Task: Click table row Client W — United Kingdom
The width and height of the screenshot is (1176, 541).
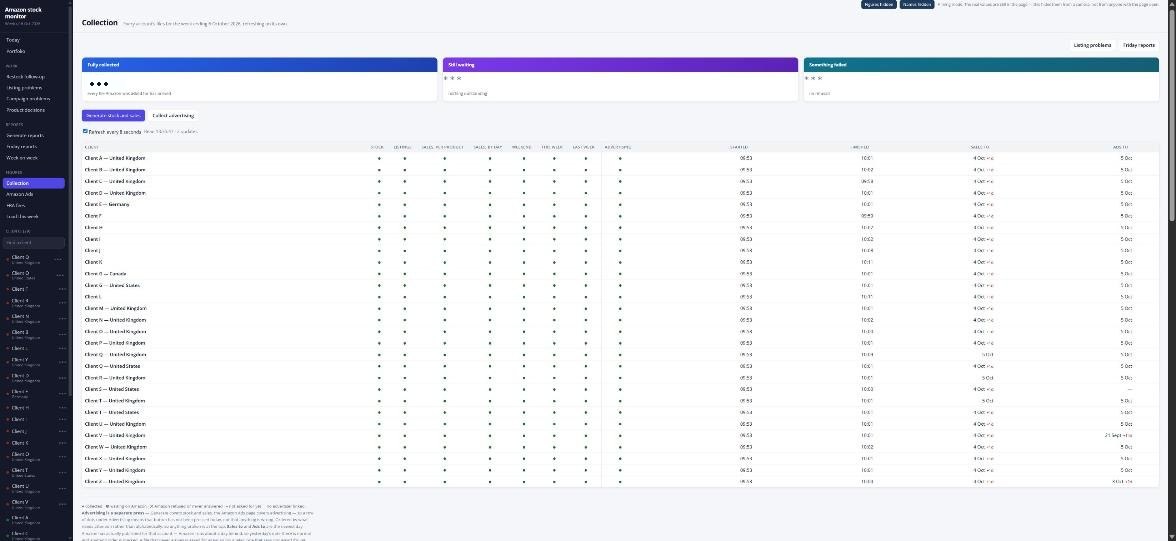Action: click(620, 447)
